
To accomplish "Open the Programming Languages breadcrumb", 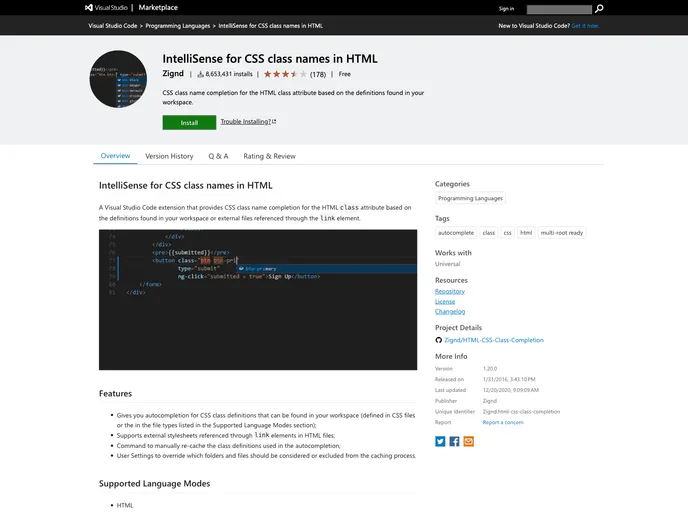I will click(x=178, y=26).
